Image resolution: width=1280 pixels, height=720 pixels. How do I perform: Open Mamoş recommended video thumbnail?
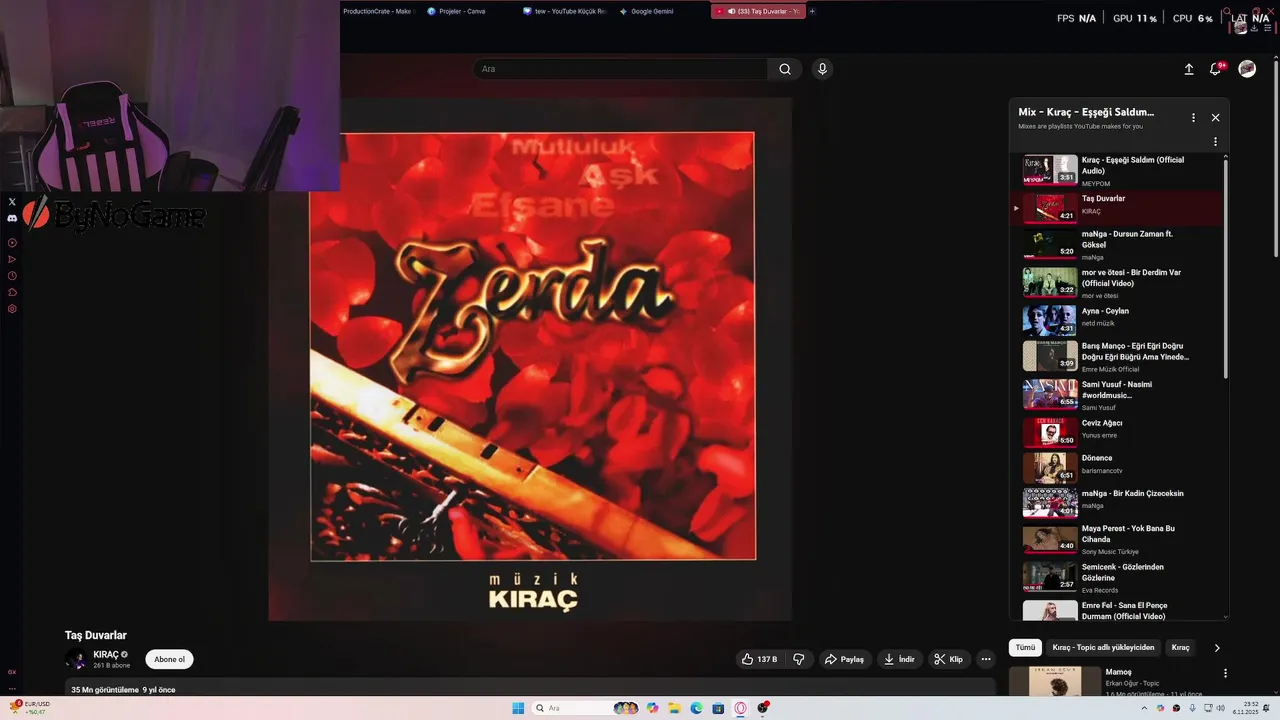pyautogui.click(x=1054, y=681)
